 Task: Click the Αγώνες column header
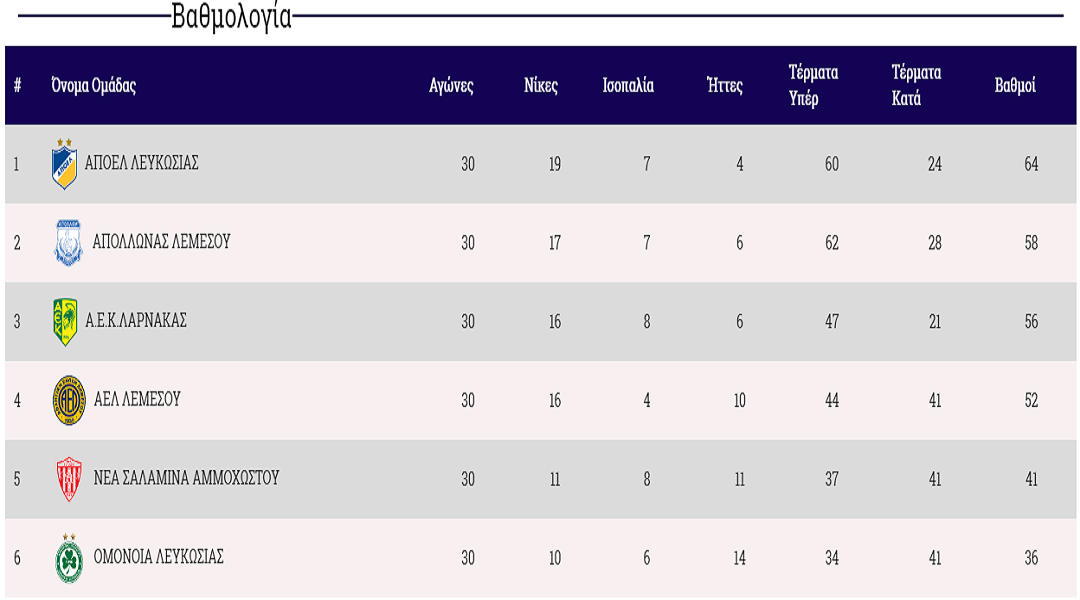[451, 86]
